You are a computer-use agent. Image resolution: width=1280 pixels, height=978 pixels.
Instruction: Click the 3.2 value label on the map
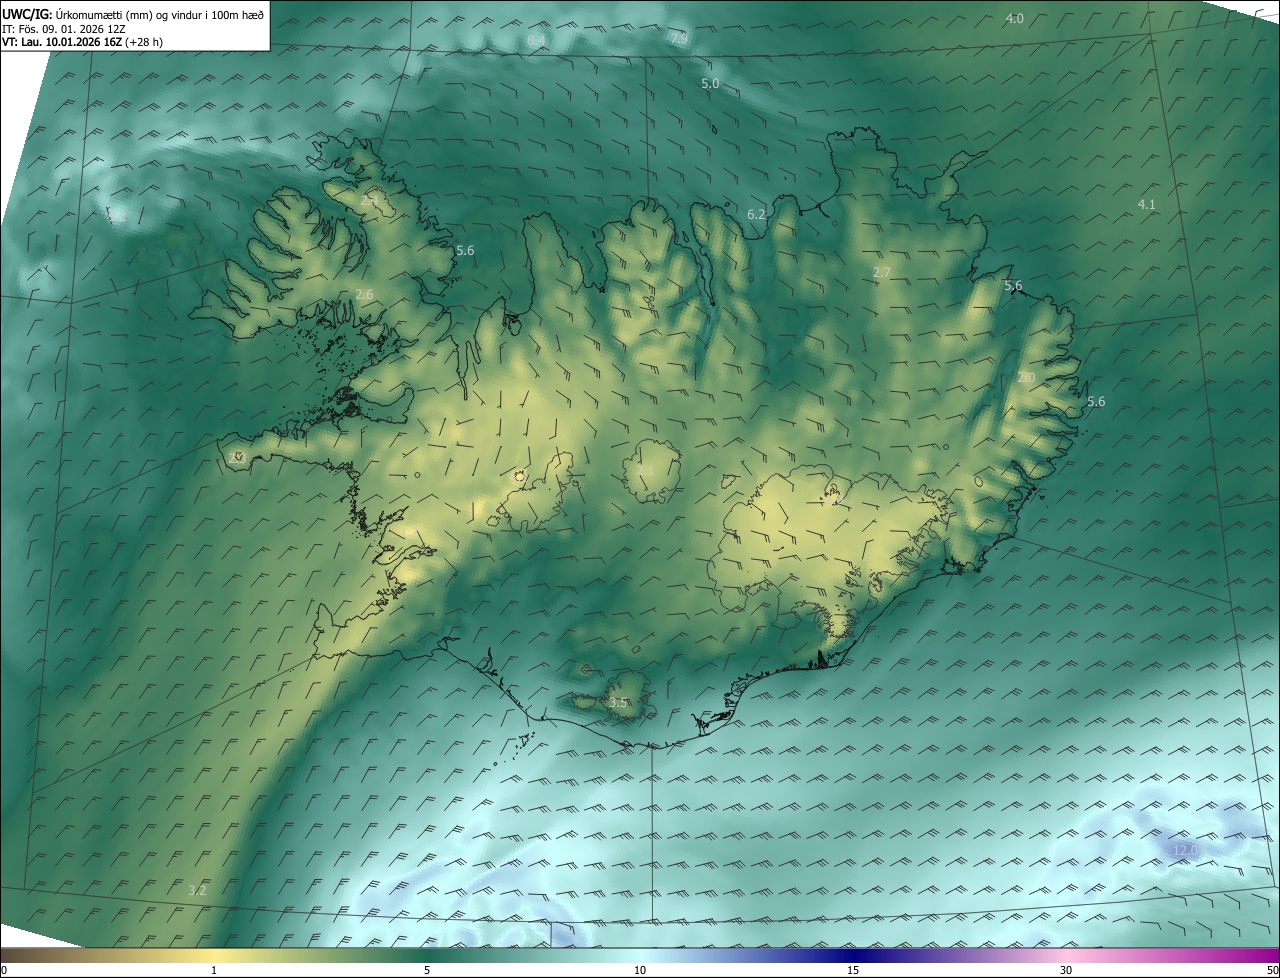197,891
